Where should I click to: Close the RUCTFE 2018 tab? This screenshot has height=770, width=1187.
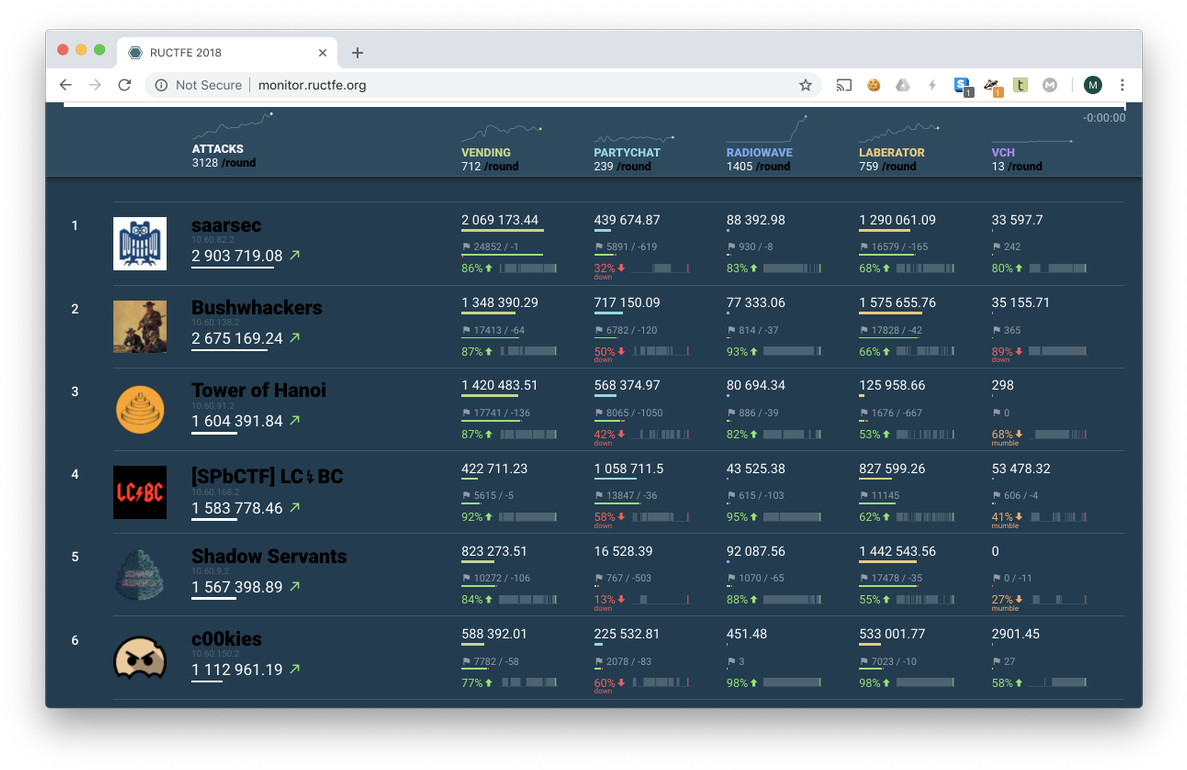(322, 52)
